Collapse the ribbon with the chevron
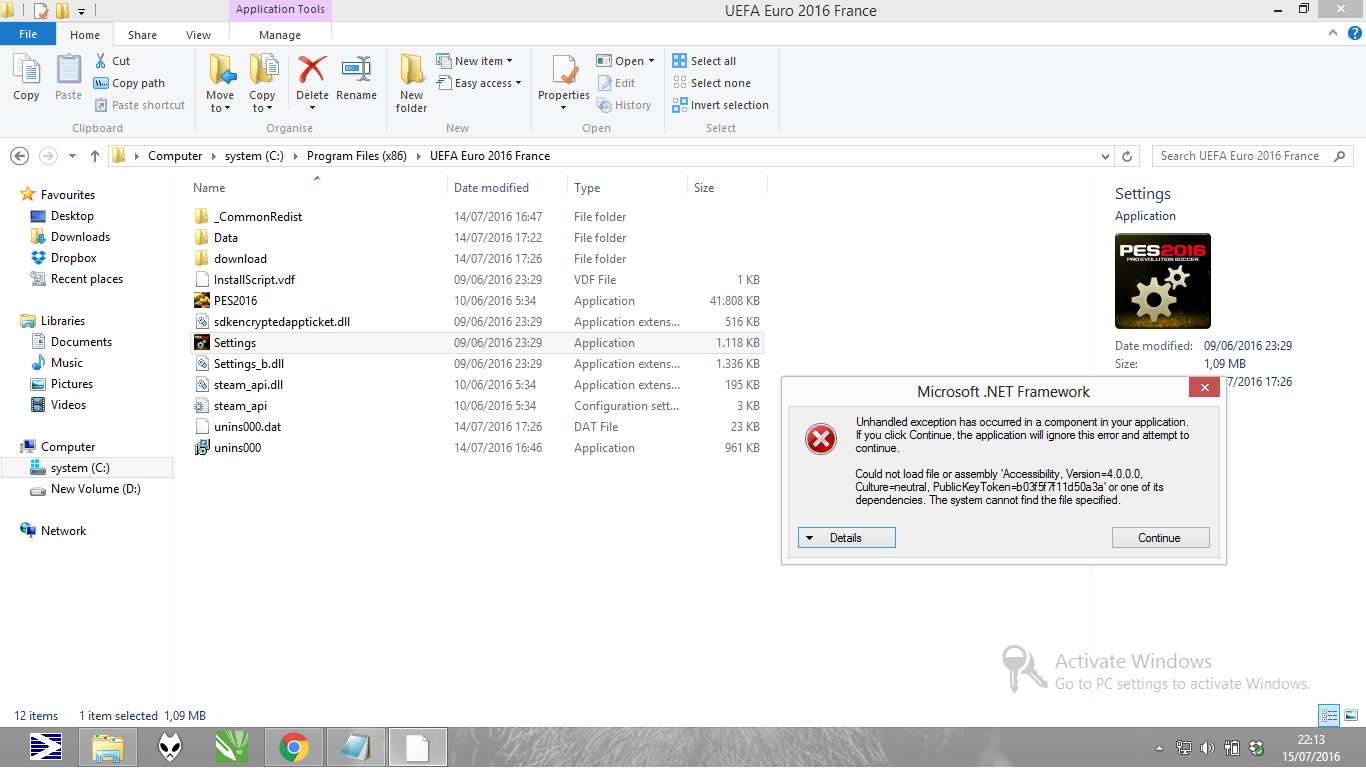1366x768 pixels. coord(1331,34)
